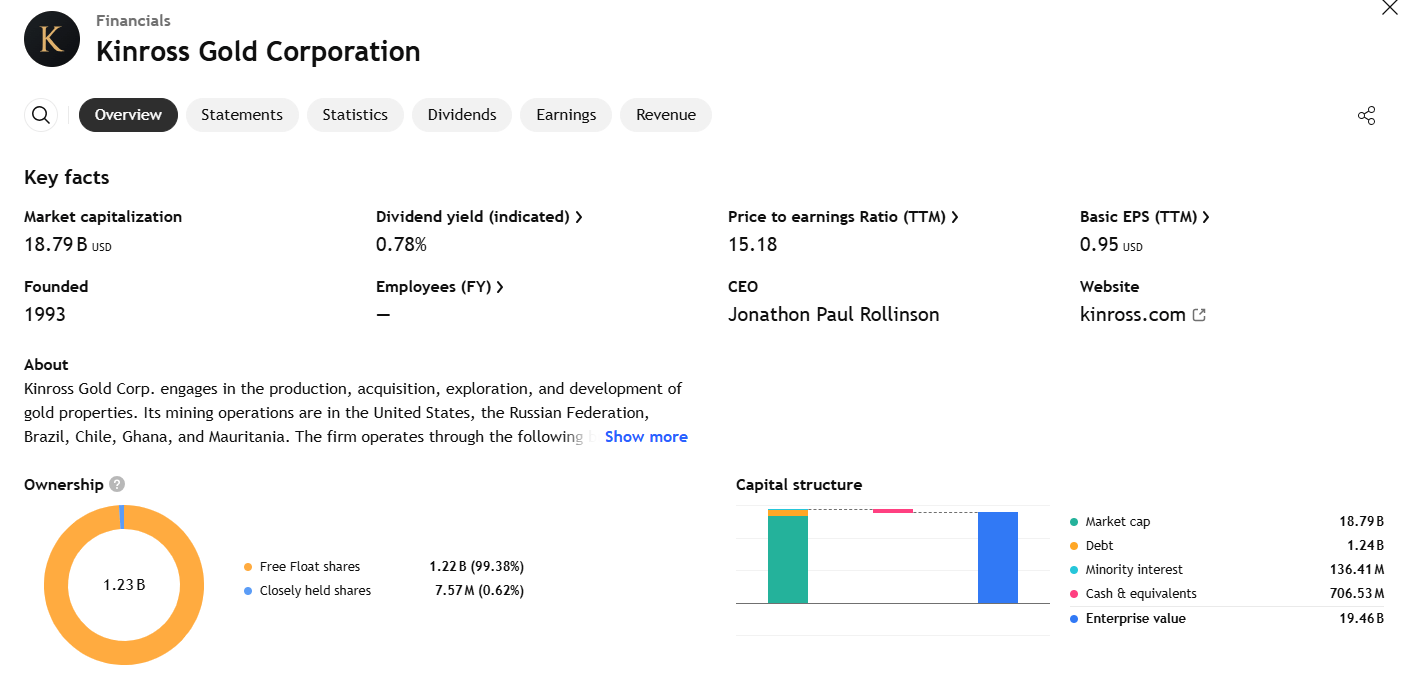Open the kinross.com website link

tap(1133, 315)
